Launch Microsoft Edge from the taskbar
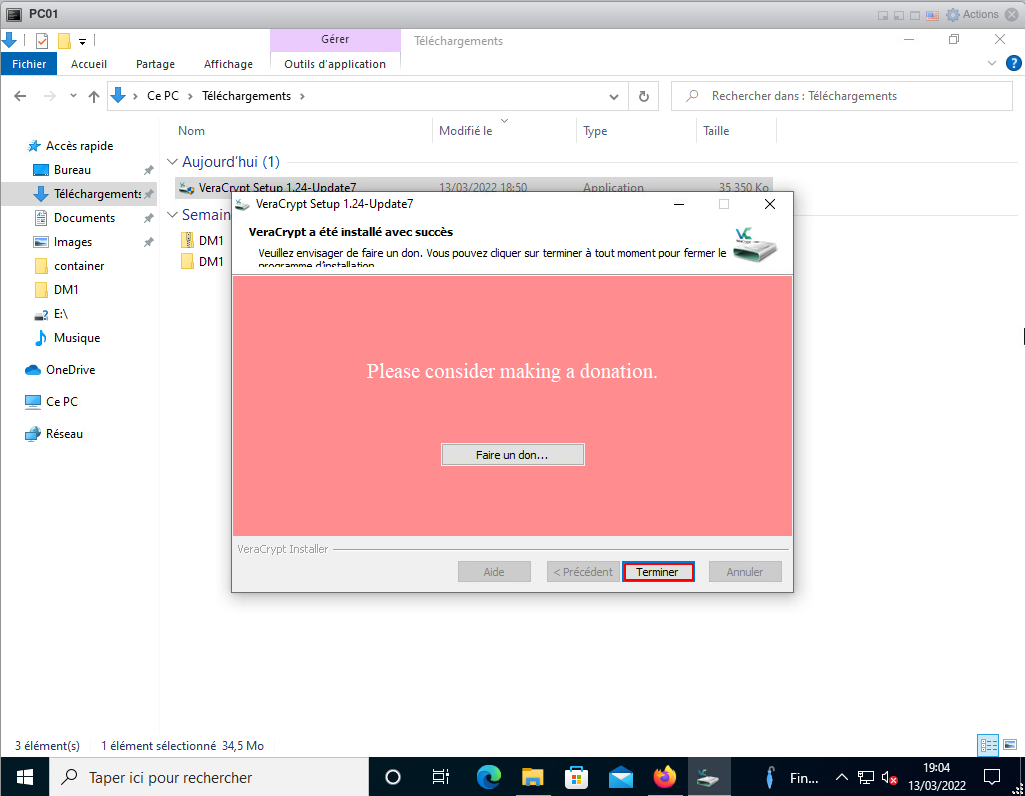Viewport: 1025px width, 796px height. click(x=488, y=777)
